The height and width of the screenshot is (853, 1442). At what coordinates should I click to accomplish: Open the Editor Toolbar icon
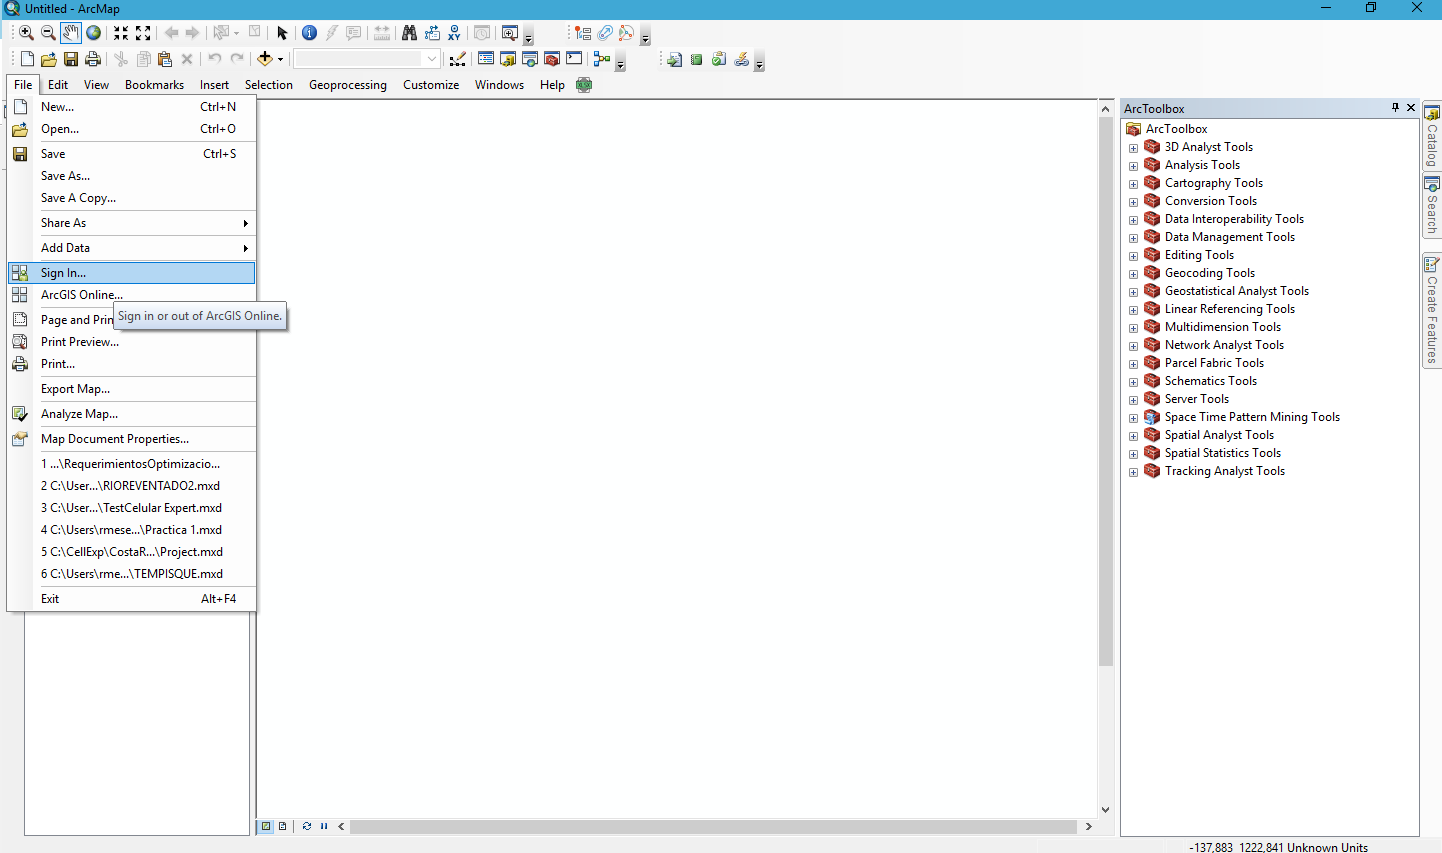458,59
